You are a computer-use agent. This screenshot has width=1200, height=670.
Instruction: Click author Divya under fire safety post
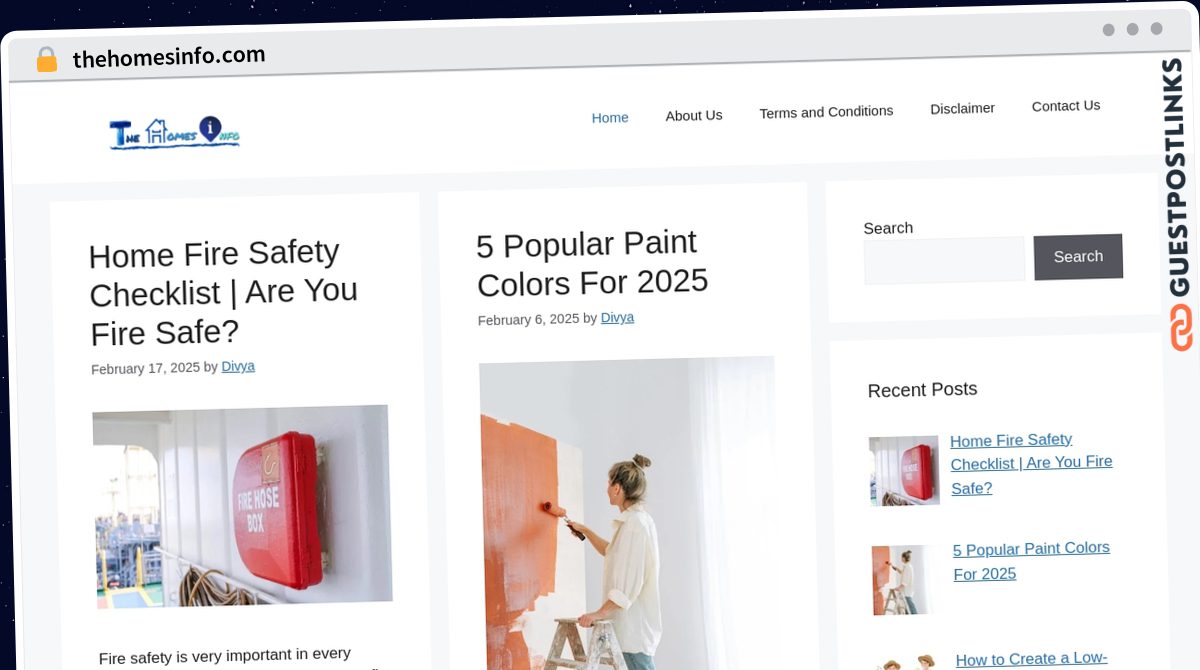[x=238, y=367]
